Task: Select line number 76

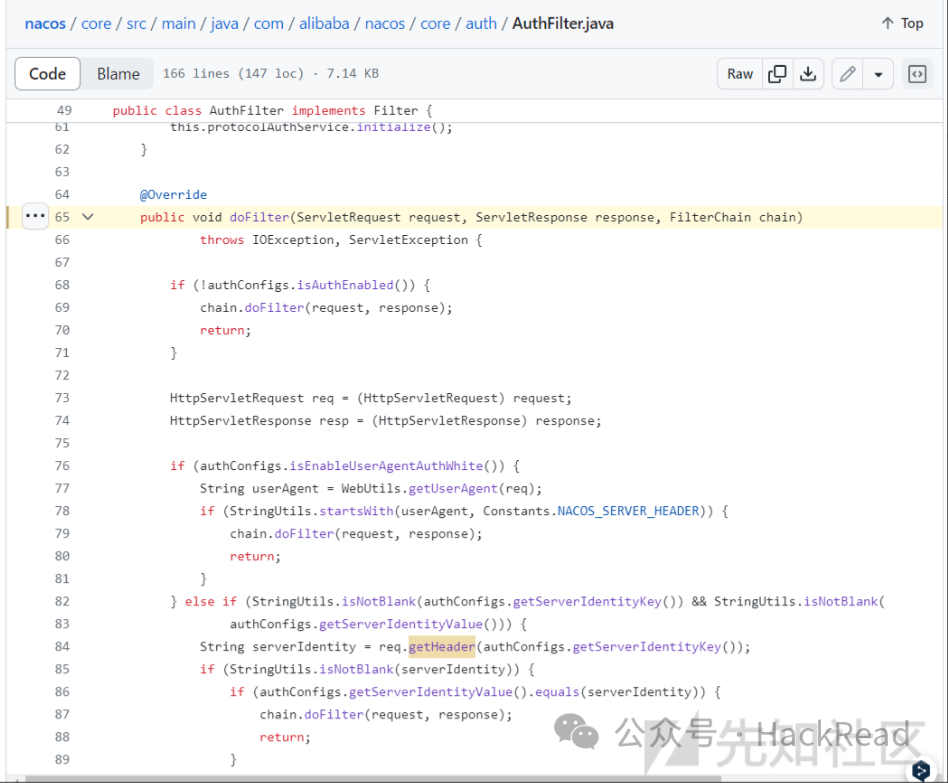Action: [x=62, y=466]
